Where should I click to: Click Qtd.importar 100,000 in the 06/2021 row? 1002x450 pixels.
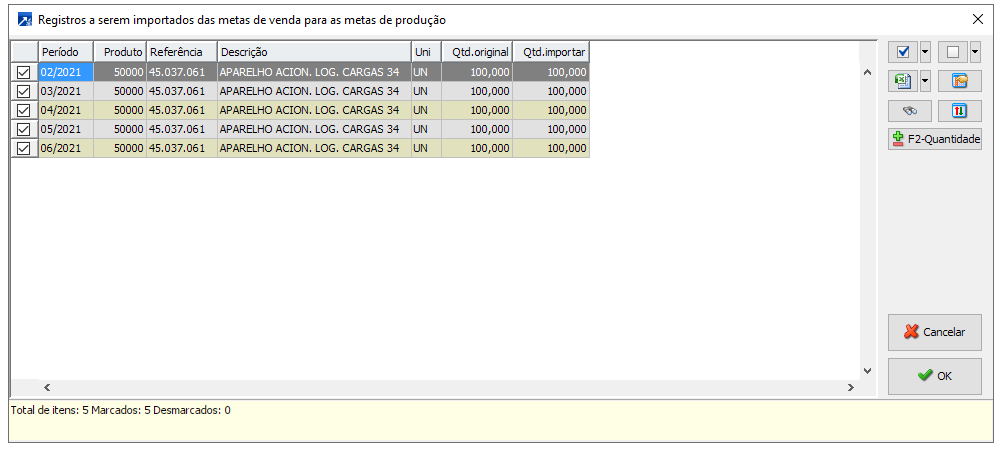coord(551,148)
